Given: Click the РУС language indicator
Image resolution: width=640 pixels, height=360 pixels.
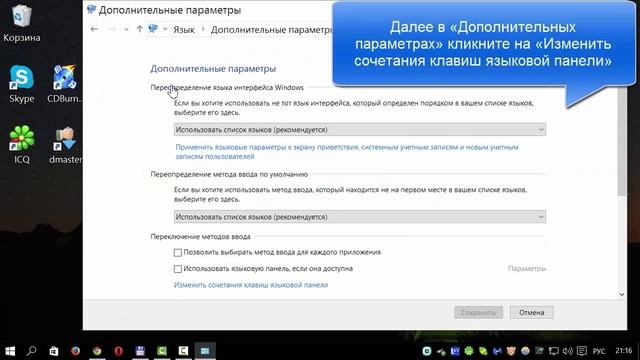Looking at the screenshot, I should point(599,351).
